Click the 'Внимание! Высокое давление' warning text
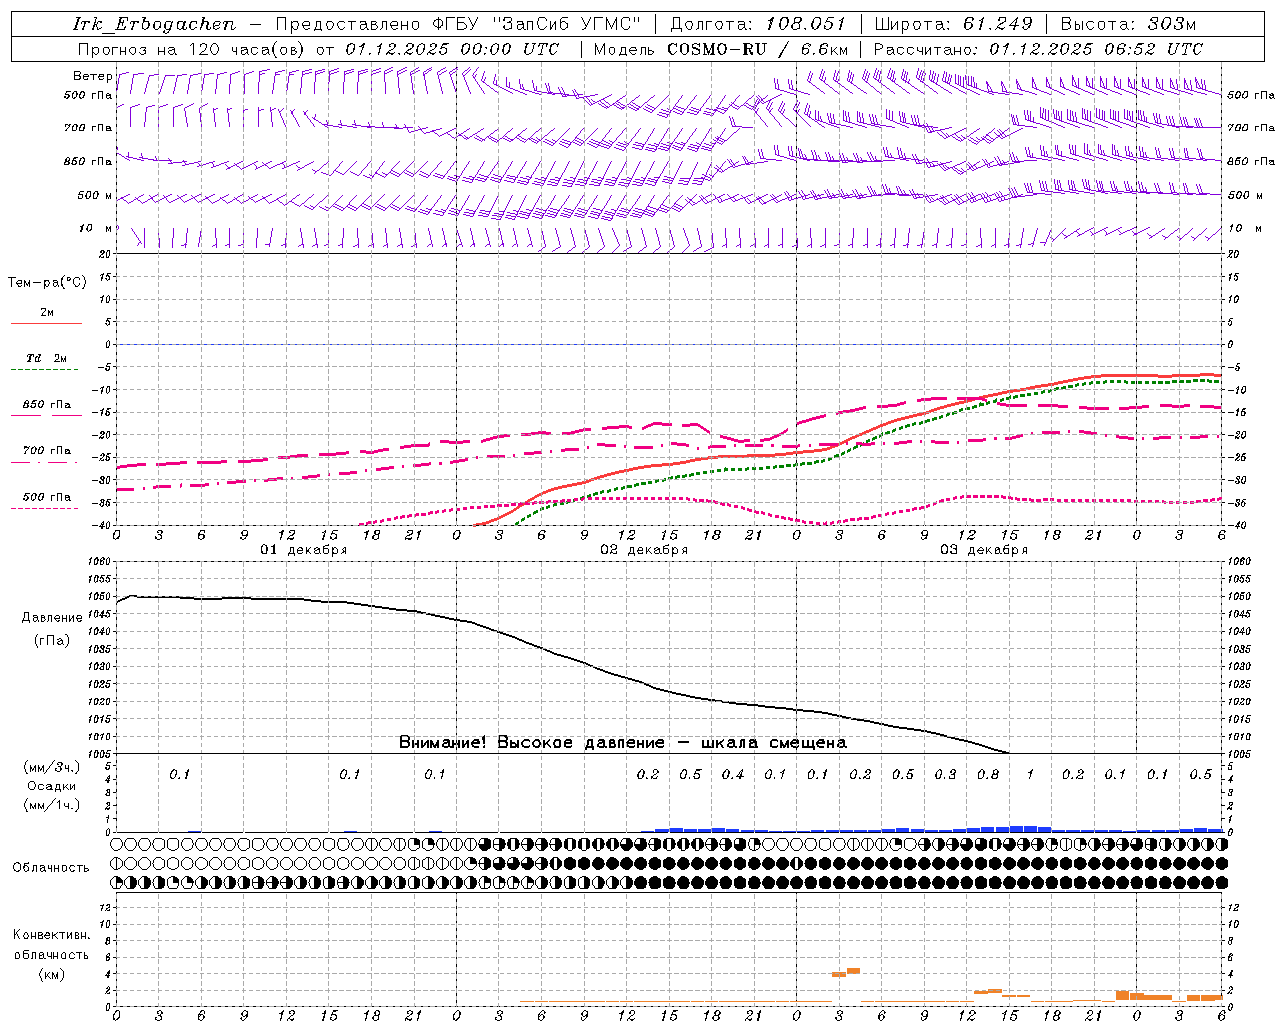Viewport: 1280px width, 1024px height. pyautogui.click(x=531, y=743)
